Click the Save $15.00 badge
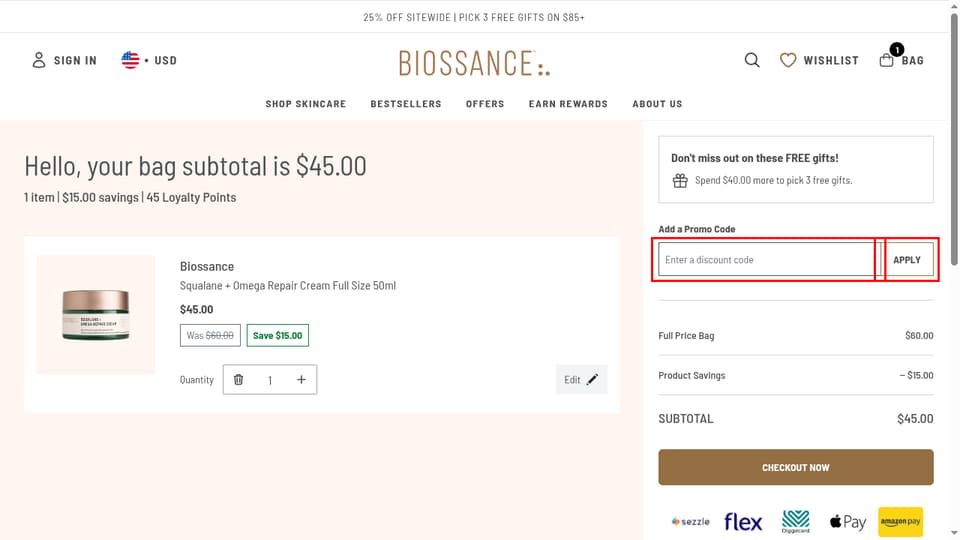960x540 pixels. click(x=278, y=336)
